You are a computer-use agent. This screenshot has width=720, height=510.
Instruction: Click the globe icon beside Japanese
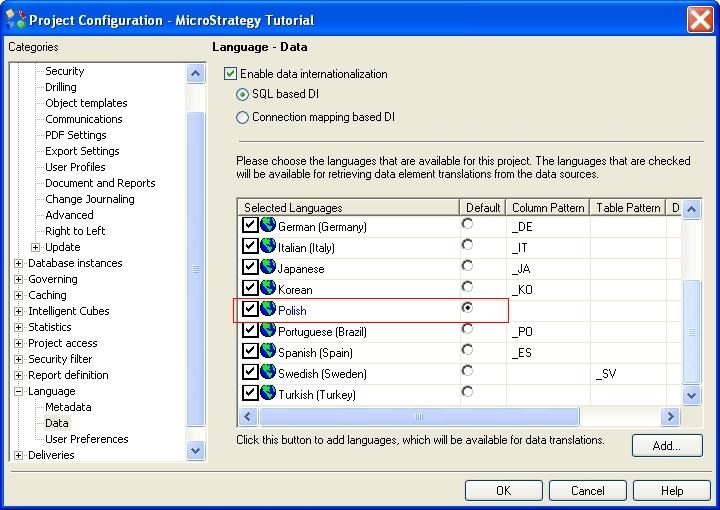(268, 268)
